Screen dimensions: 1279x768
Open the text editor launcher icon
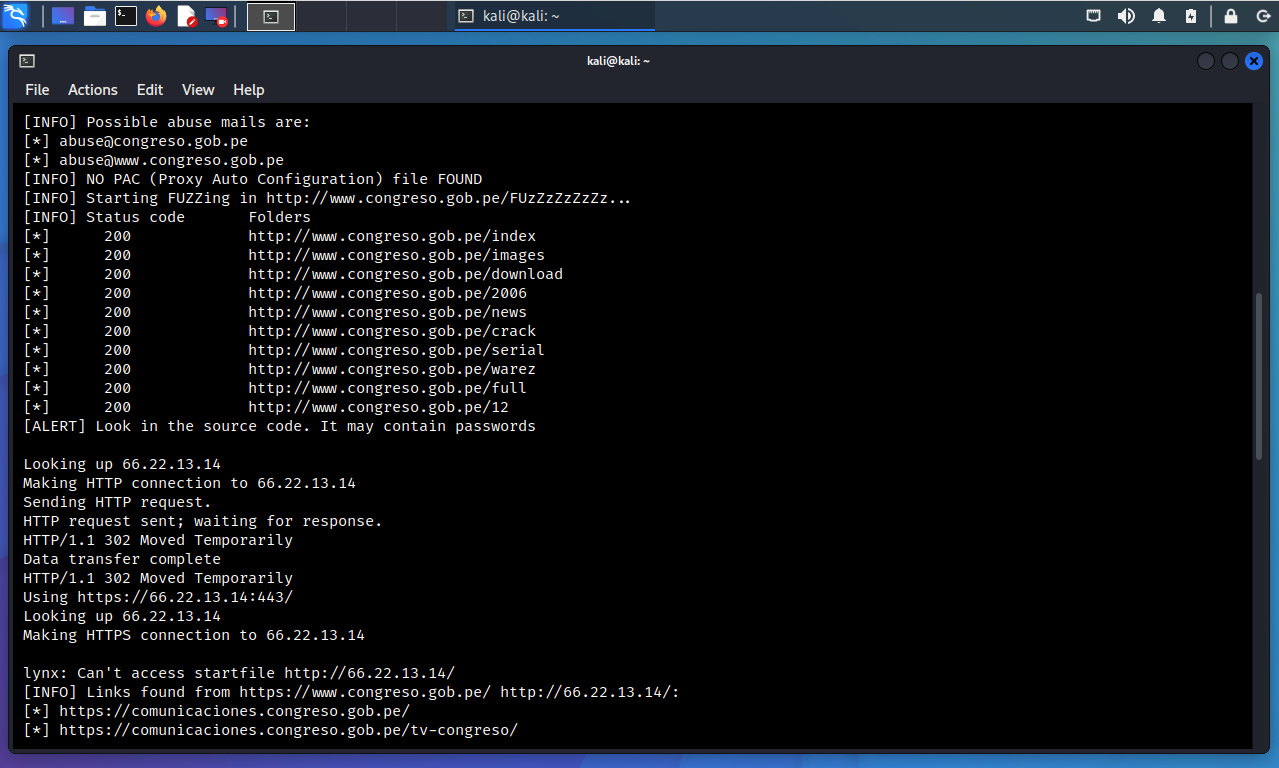186,16
